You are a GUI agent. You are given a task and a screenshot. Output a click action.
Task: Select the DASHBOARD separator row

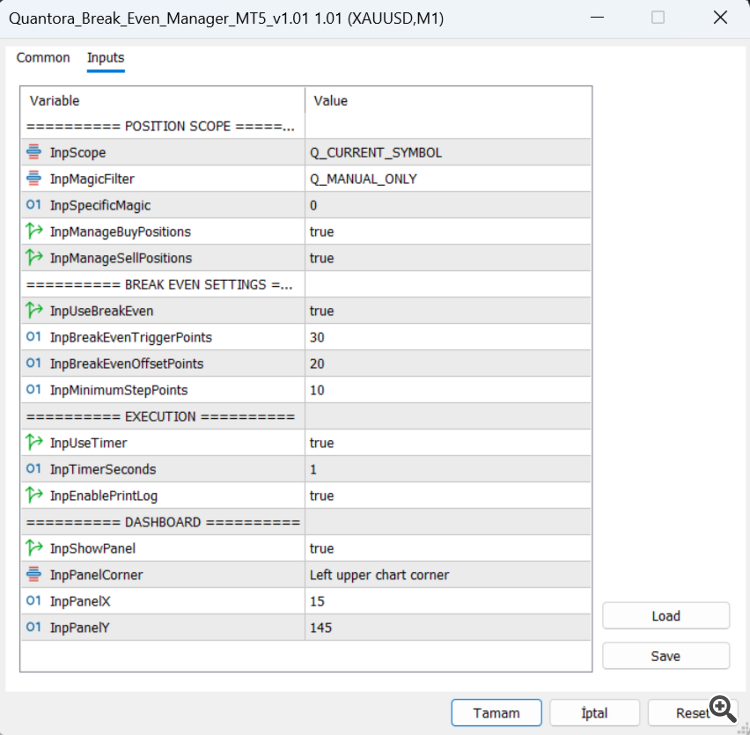(306, 522)
